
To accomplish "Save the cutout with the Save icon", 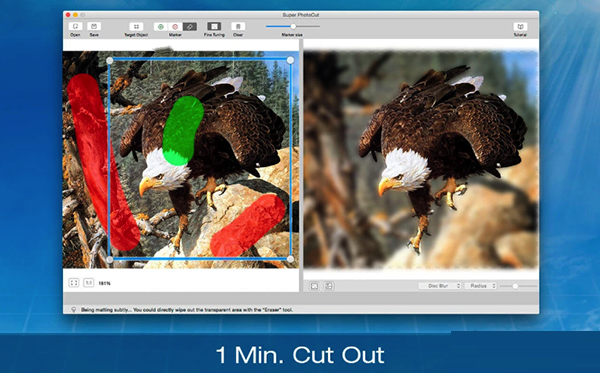I will 94,26.
